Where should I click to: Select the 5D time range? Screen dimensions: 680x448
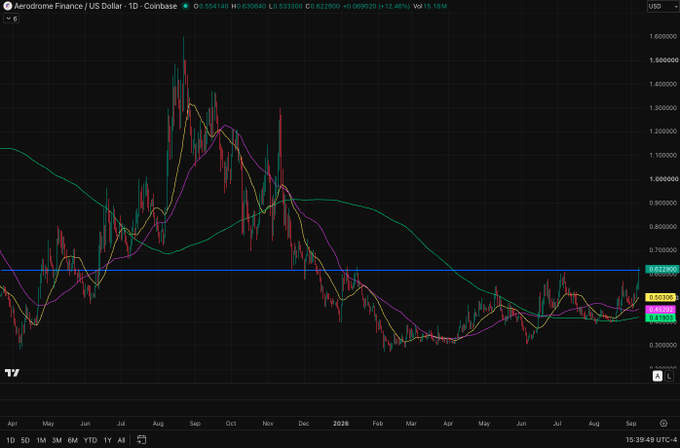[25, 440]
